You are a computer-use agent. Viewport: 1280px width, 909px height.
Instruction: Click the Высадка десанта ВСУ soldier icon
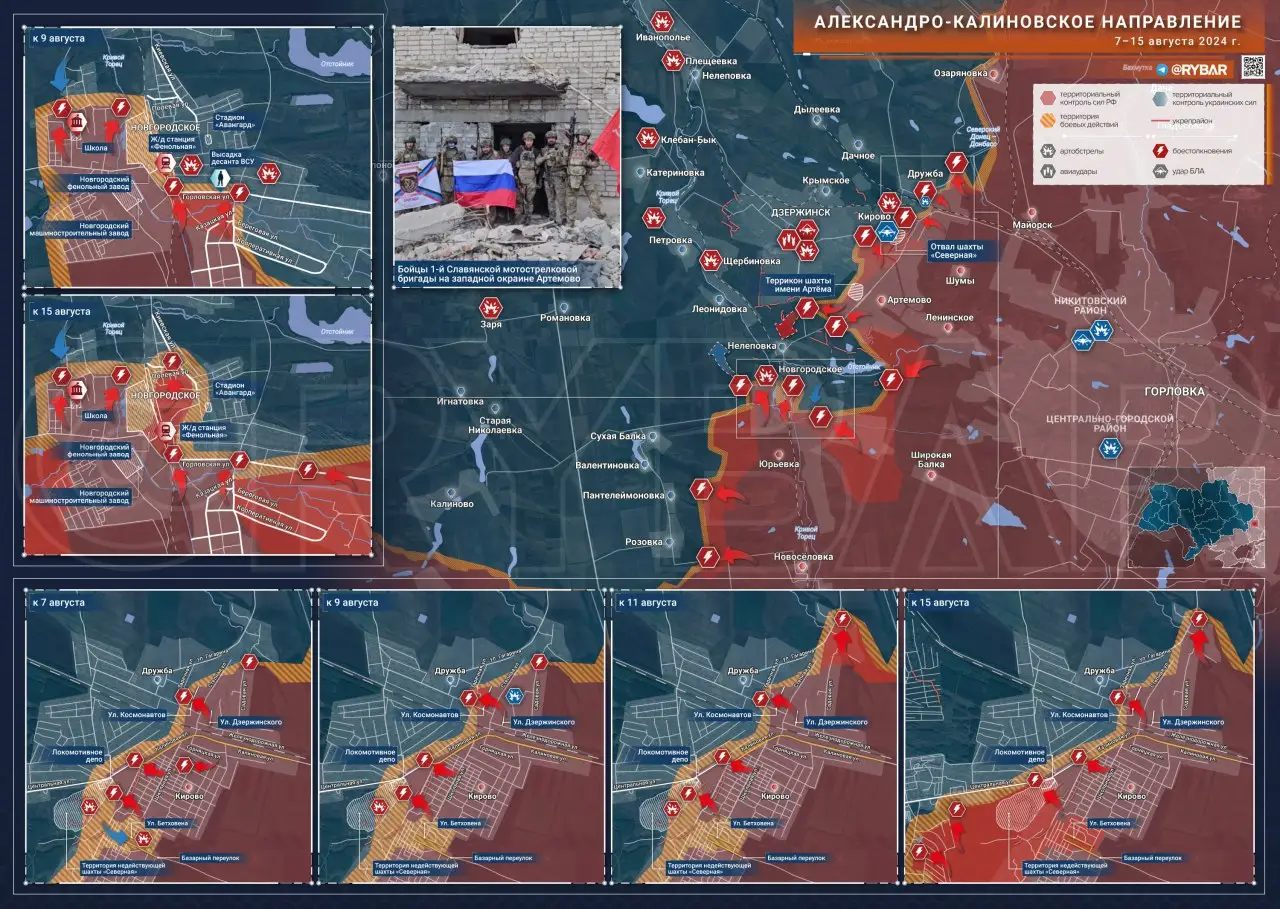click(221, 174)
